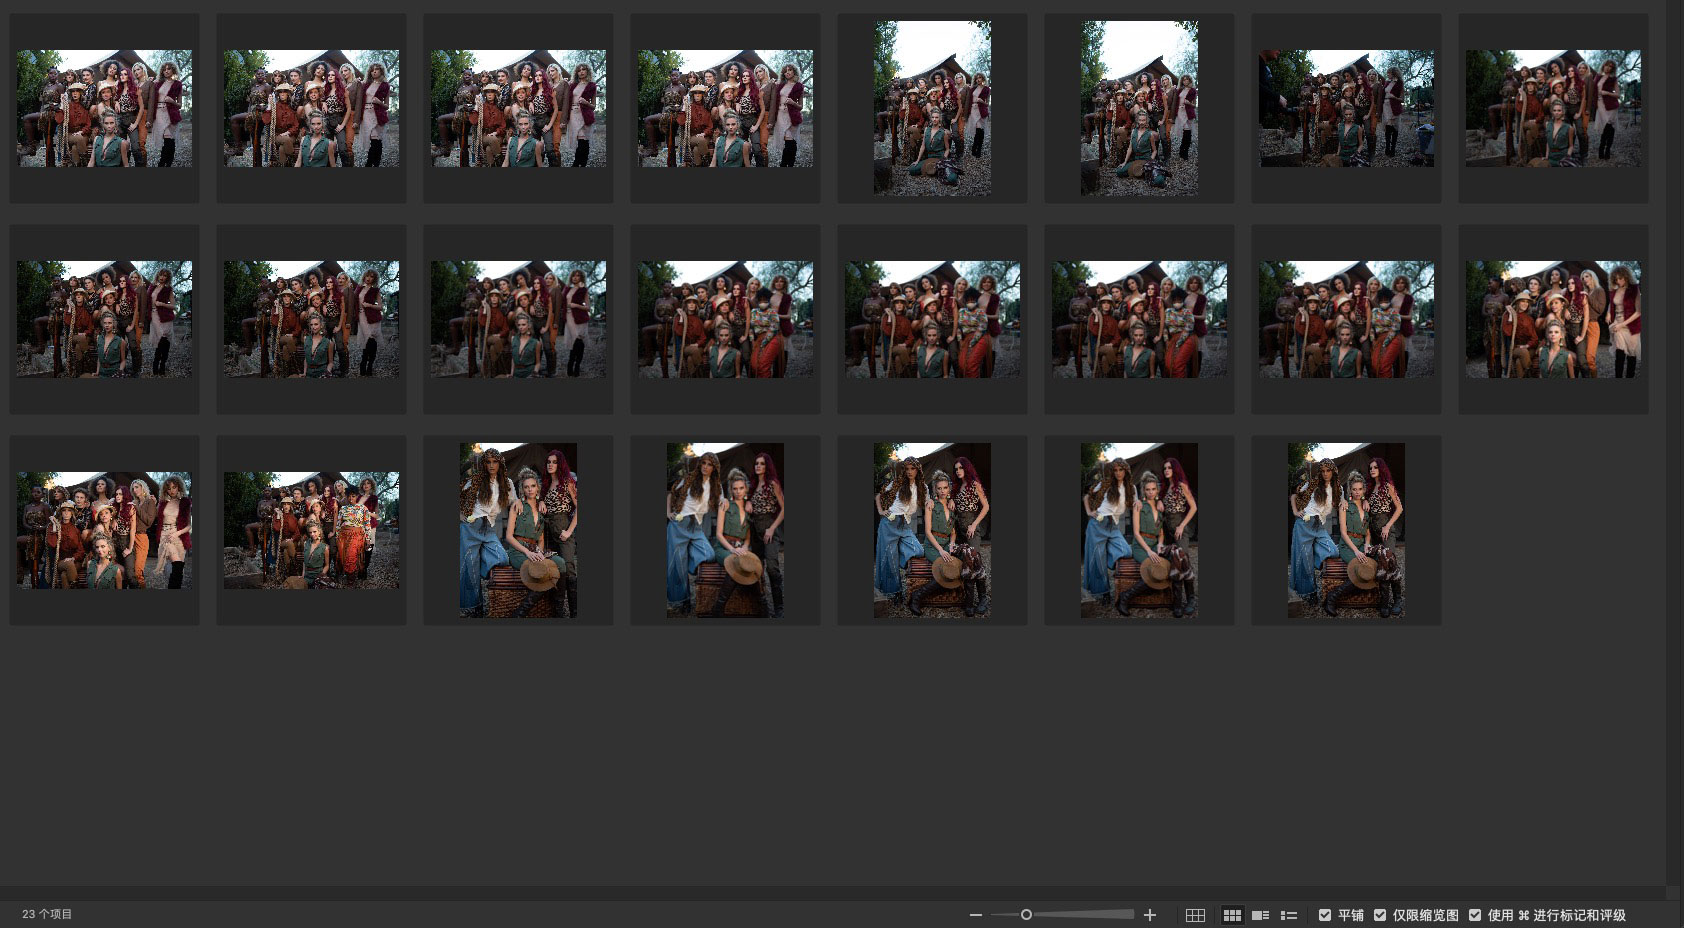Screen dimensions: 1684x928
Task: Click the grid lock icon
Action: [x=1195, y=915]
